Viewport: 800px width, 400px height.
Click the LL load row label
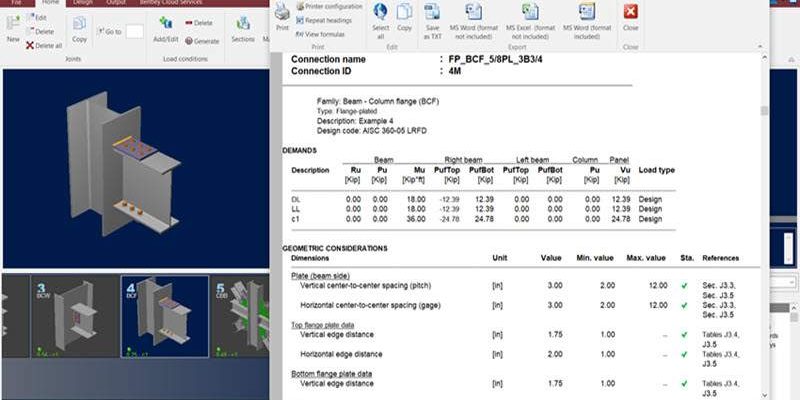point(295,209)
